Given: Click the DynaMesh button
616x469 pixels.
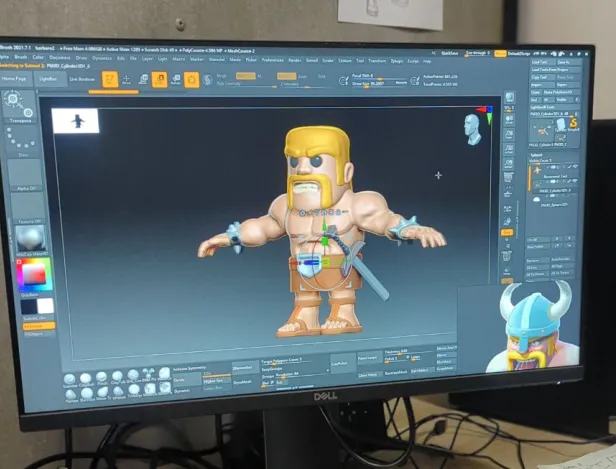Looking at the screenshot, I should 243,382.
